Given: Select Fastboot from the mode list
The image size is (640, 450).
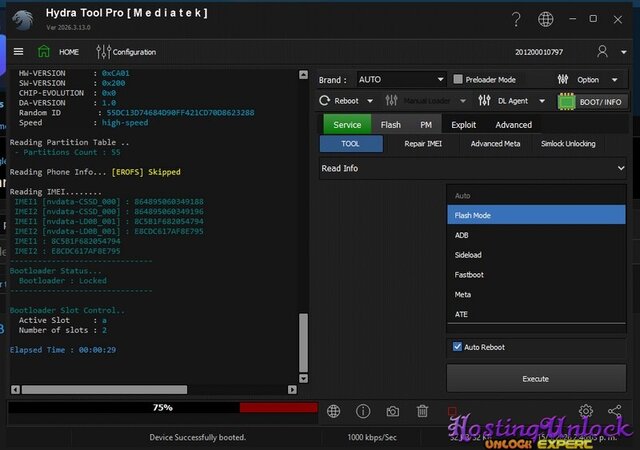Looking at the screenshot, I should click(x=469, y=274).
